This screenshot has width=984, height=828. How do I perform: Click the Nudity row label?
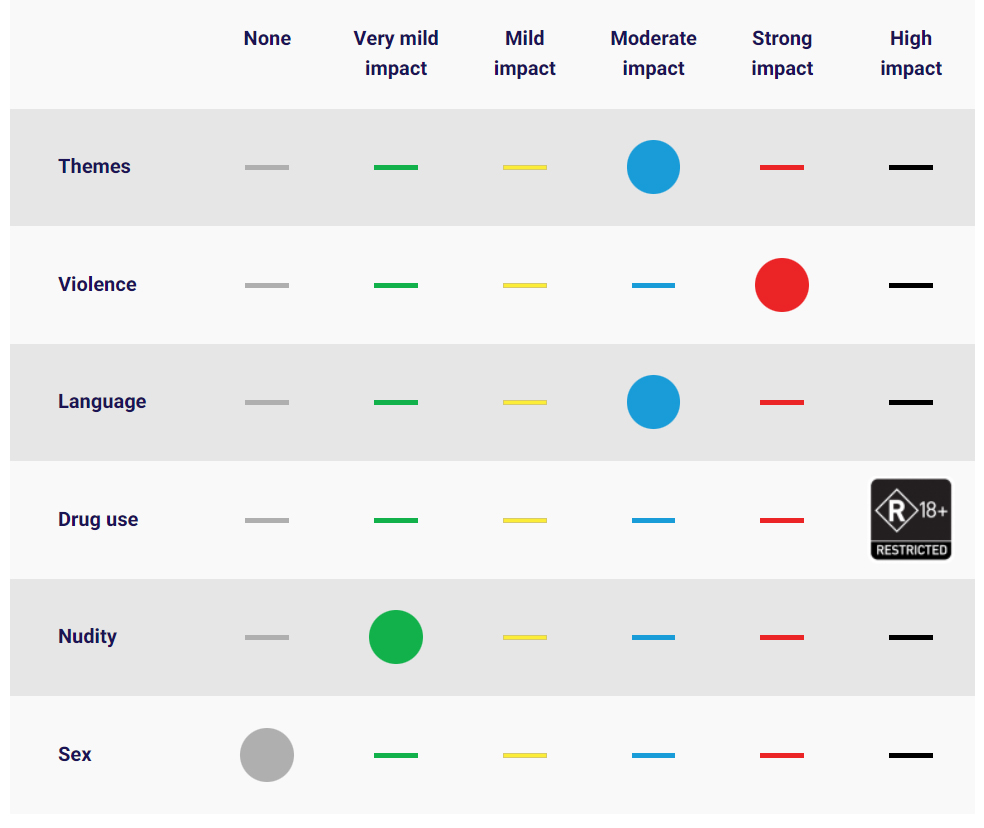(87, 637)
